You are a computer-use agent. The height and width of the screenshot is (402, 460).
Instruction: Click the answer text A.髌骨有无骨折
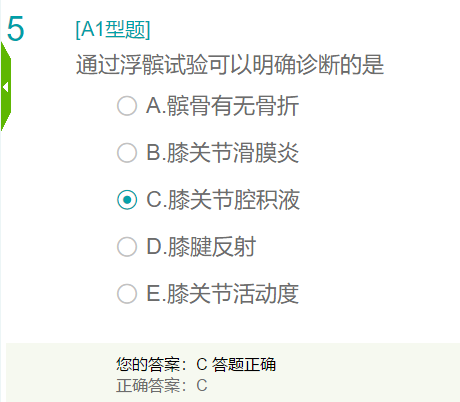coord(222,106)
